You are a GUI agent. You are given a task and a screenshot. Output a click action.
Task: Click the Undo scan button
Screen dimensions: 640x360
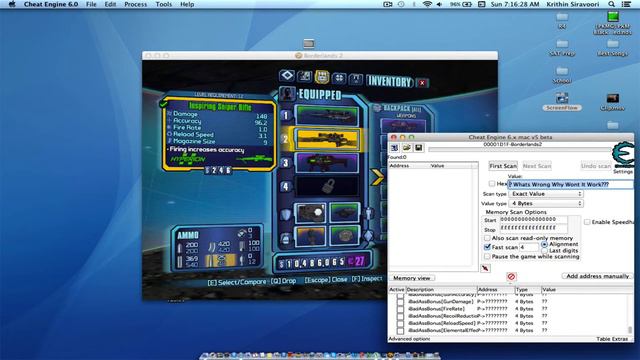(x=596, y=166)
